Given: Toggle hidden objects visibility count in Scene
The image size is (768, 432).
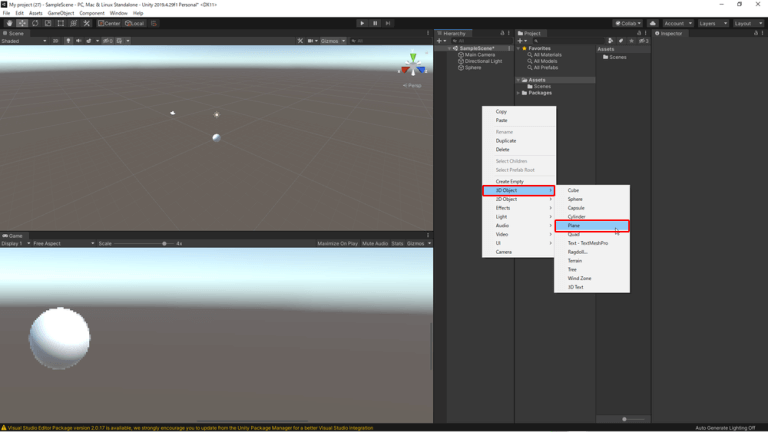Looking at the screenshot, I should point(108,41).
